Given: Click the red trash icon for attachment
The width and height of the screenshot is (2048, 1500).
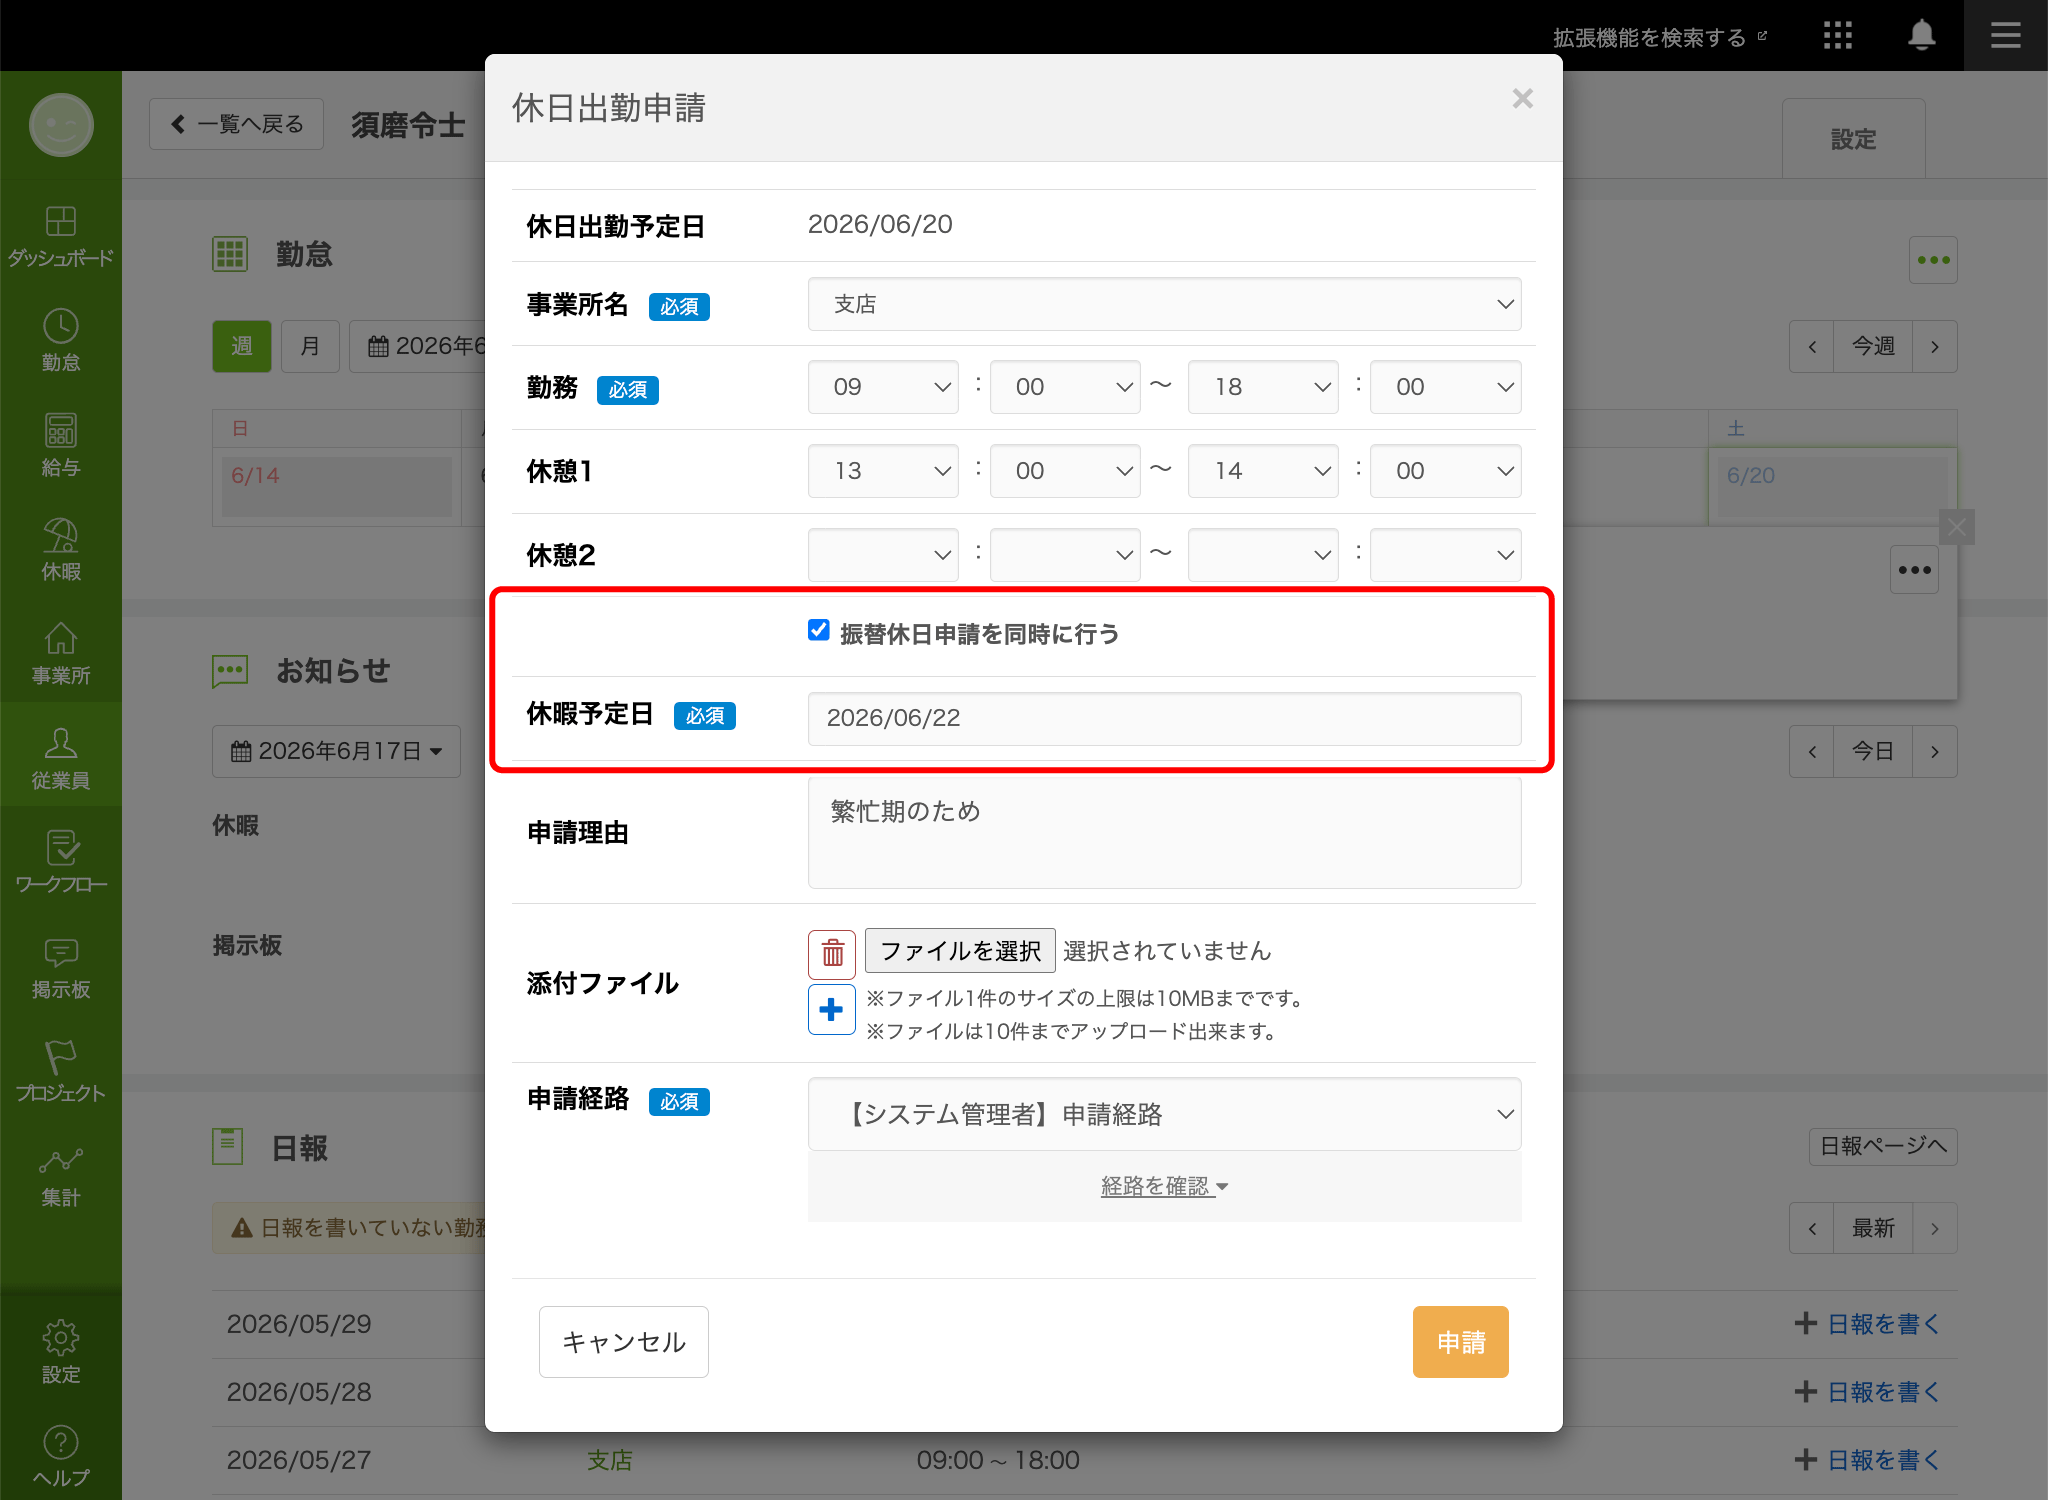Looking at the screenshot, I should (x=832, y=953).
